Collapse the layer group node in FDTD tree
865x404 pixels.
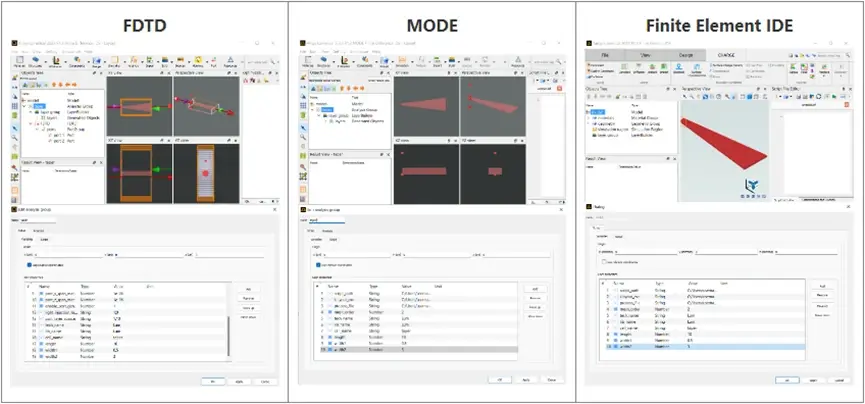pos(30,112)
